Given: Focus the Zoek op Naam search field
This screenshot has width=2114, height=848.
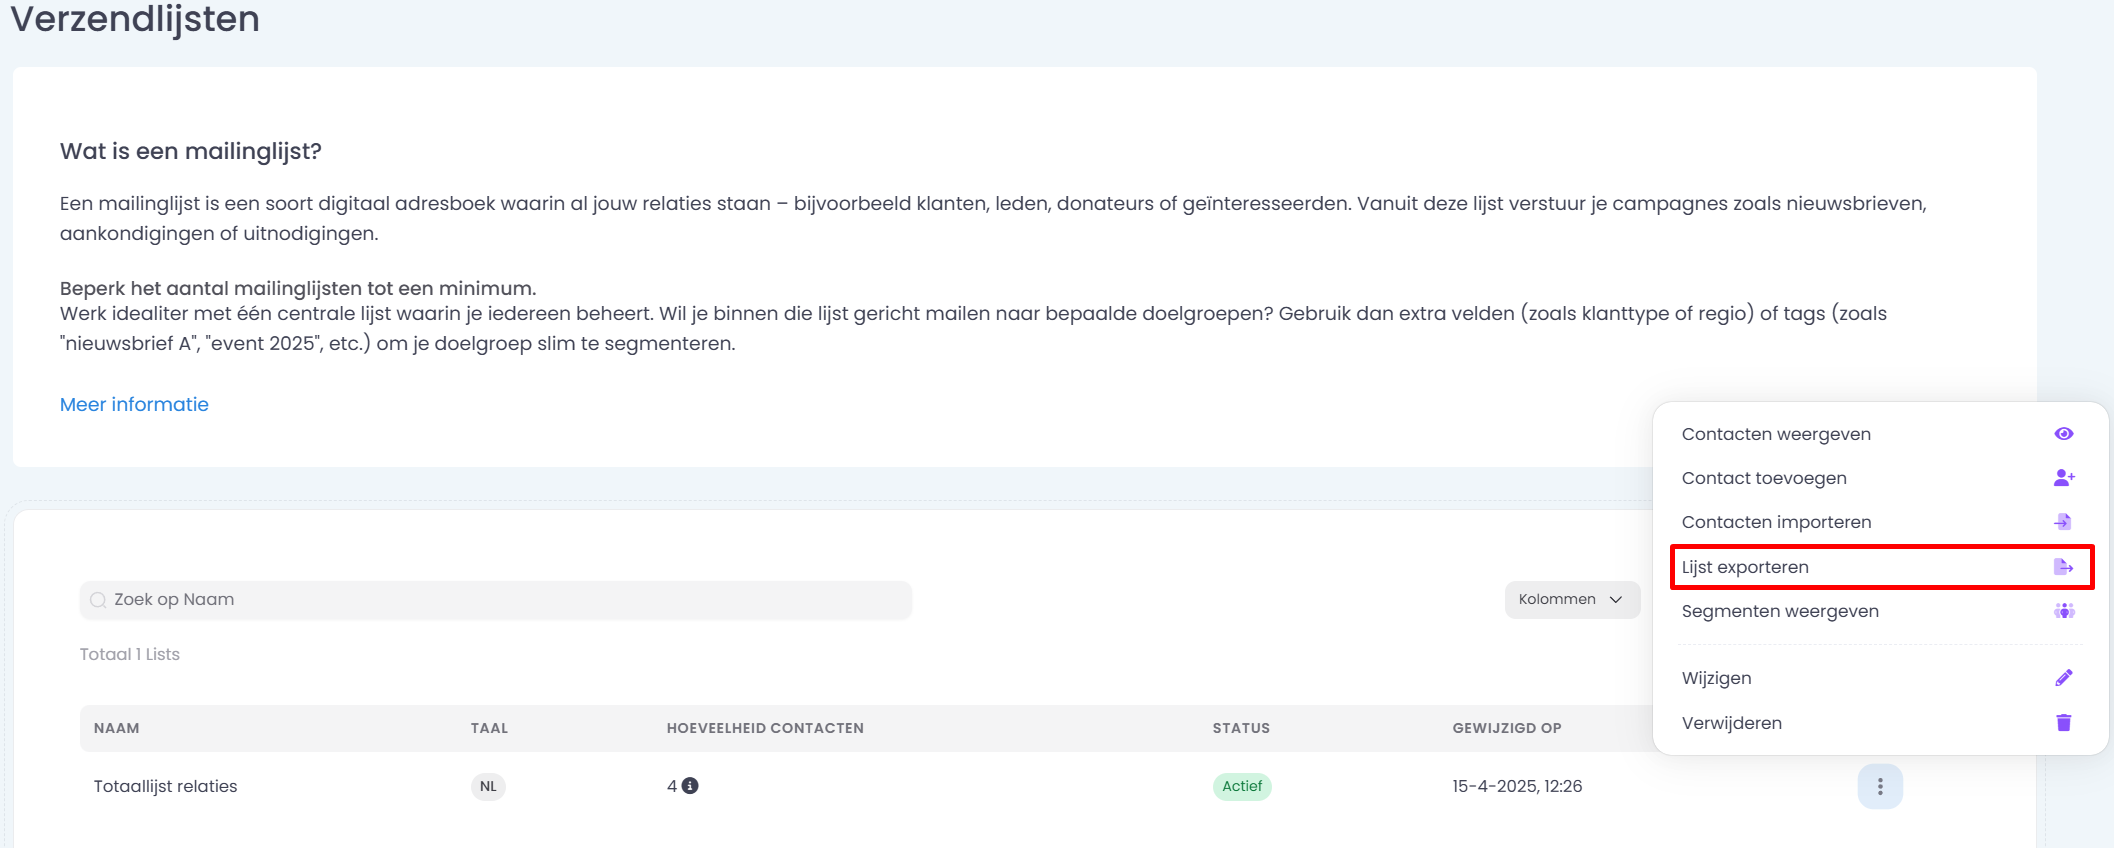Looking at the screenshot, I should click(500, 600).
